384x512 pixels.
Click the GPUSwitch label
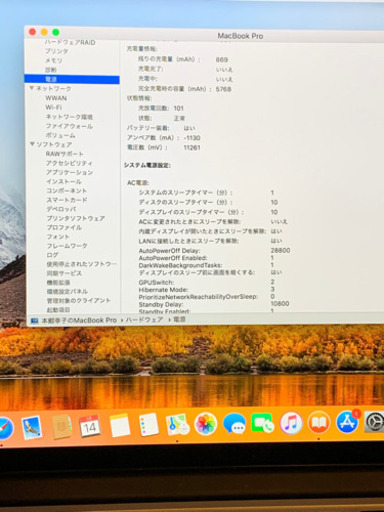[156, 282]
